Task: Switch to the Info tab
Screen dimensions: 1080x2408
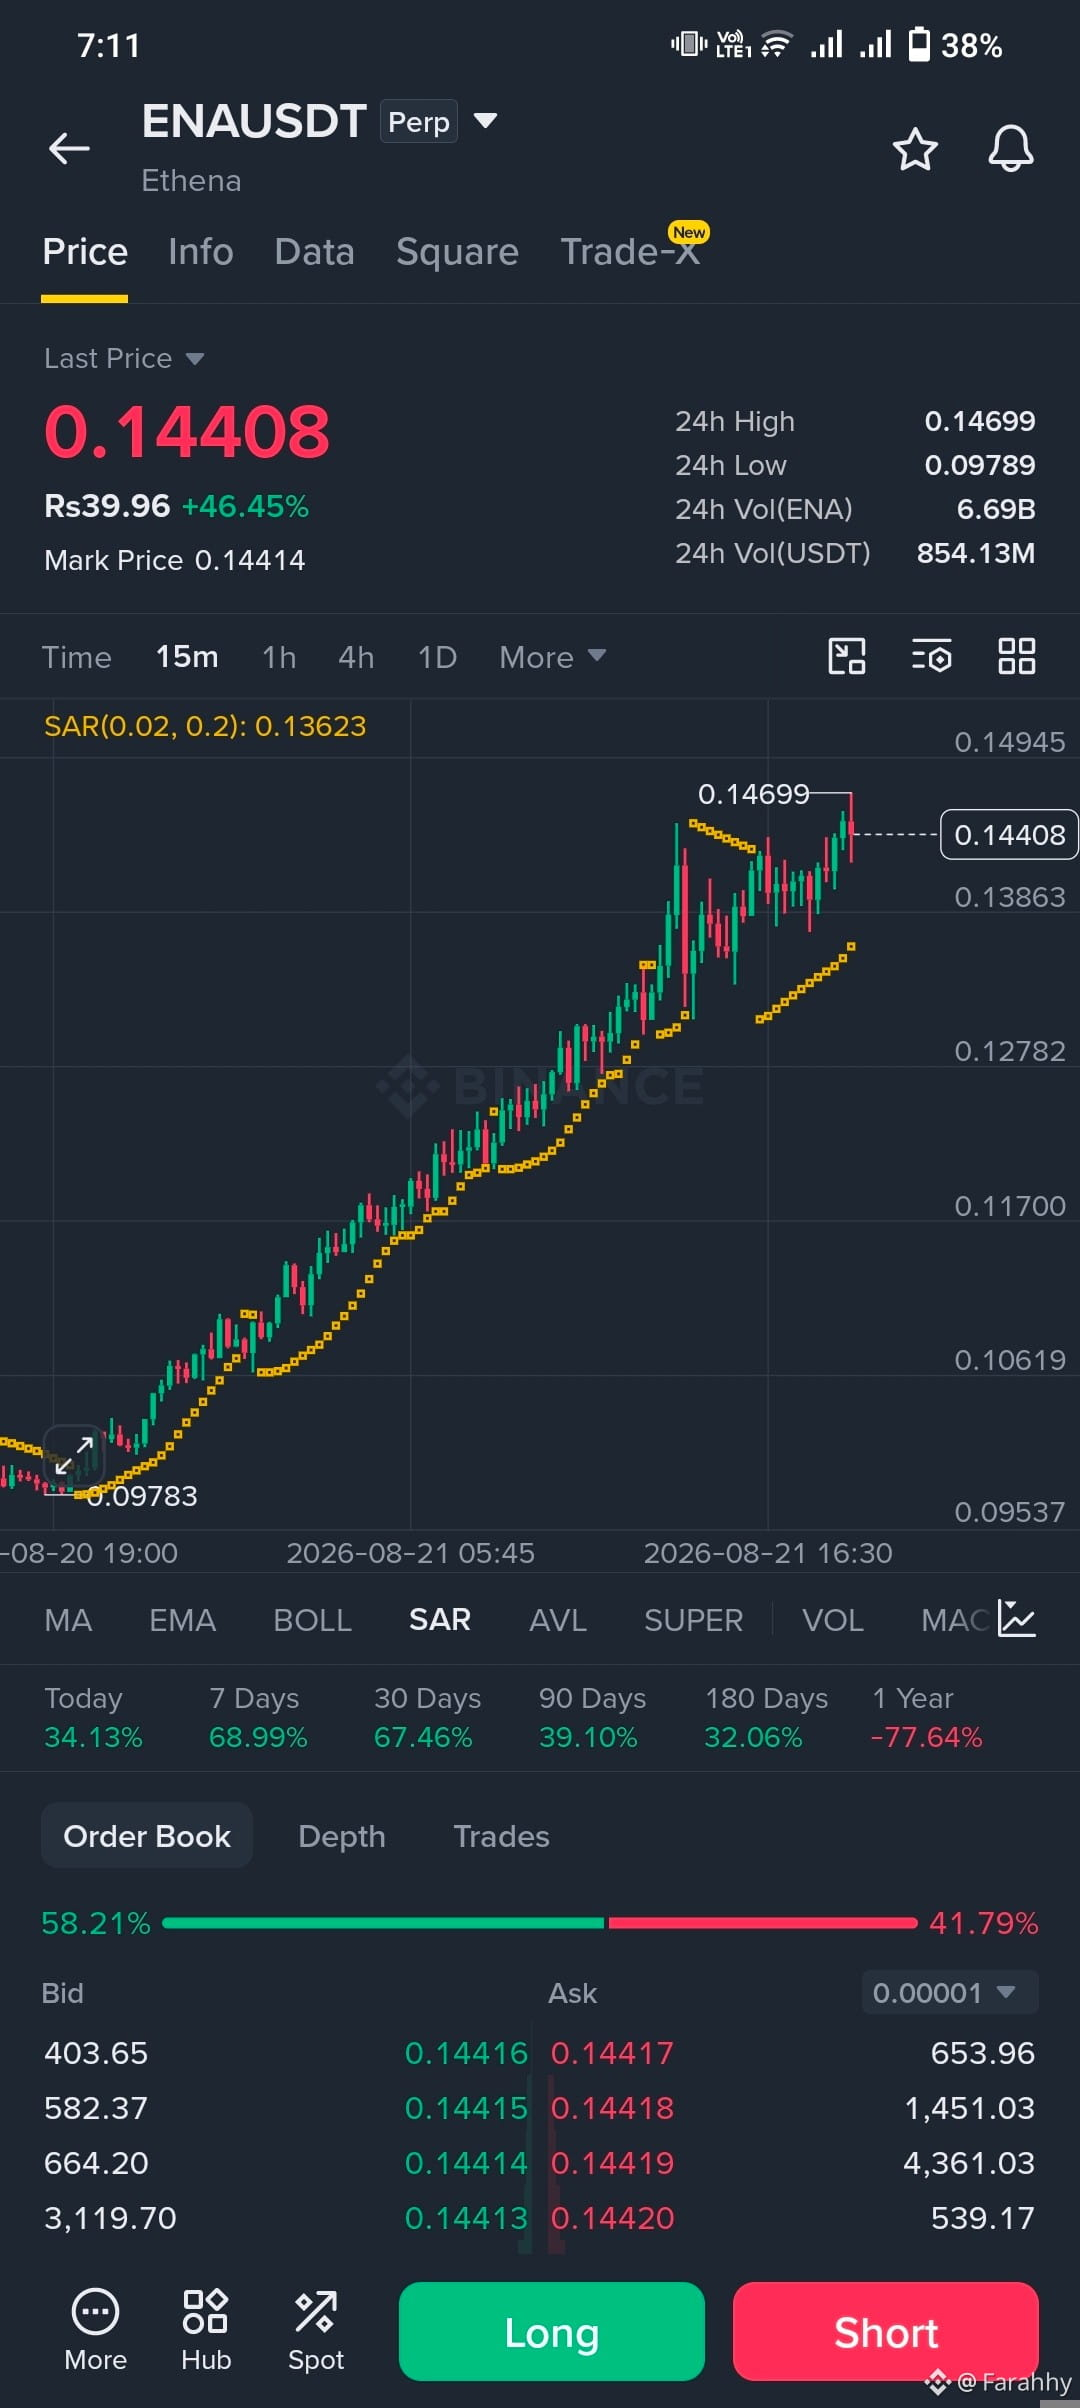Action: (x=201, y=252)
